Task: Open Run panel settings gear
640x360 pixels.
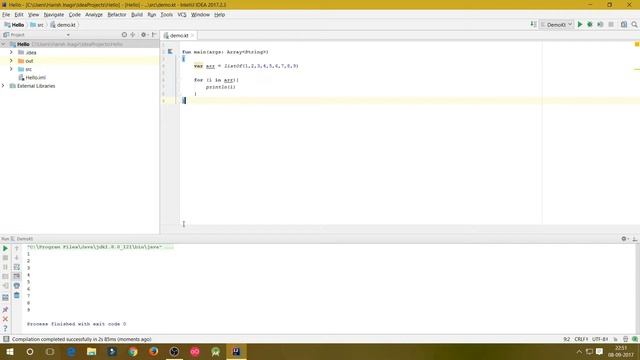Action: (x=624, y=239)
